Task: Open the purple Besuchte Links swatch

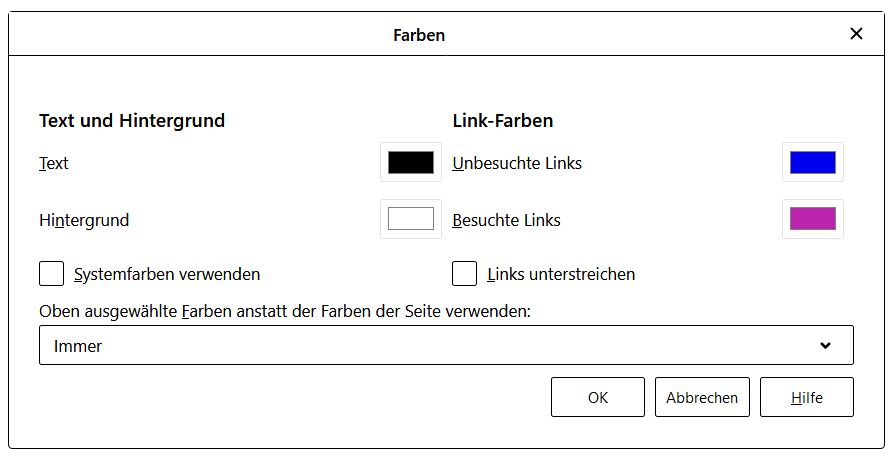Action: coord(812,219)
